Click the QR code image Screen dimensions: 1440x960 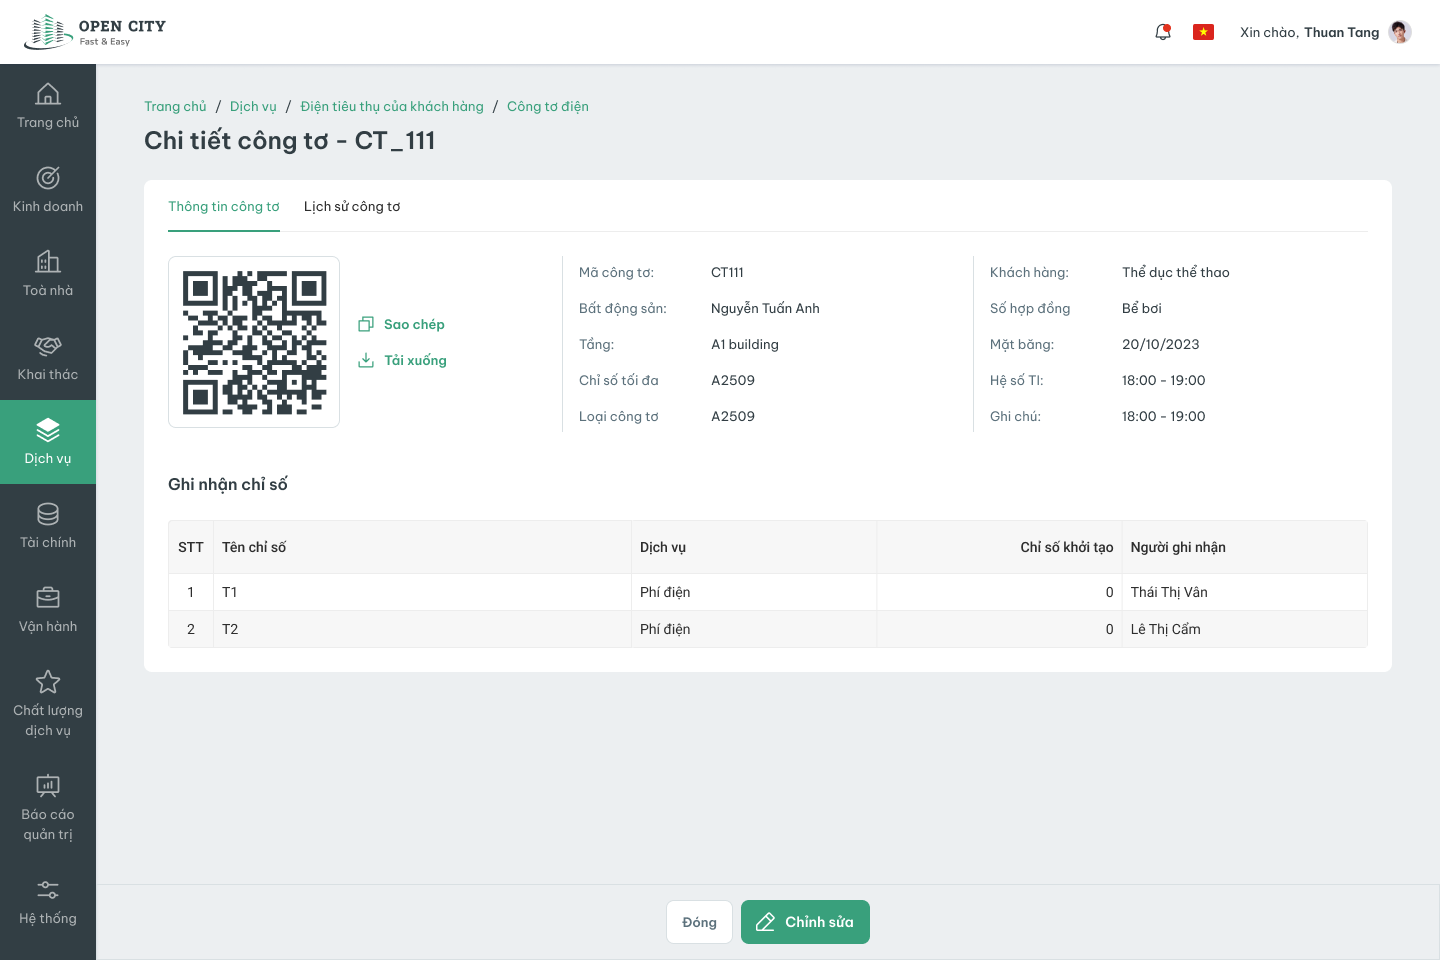254,342
